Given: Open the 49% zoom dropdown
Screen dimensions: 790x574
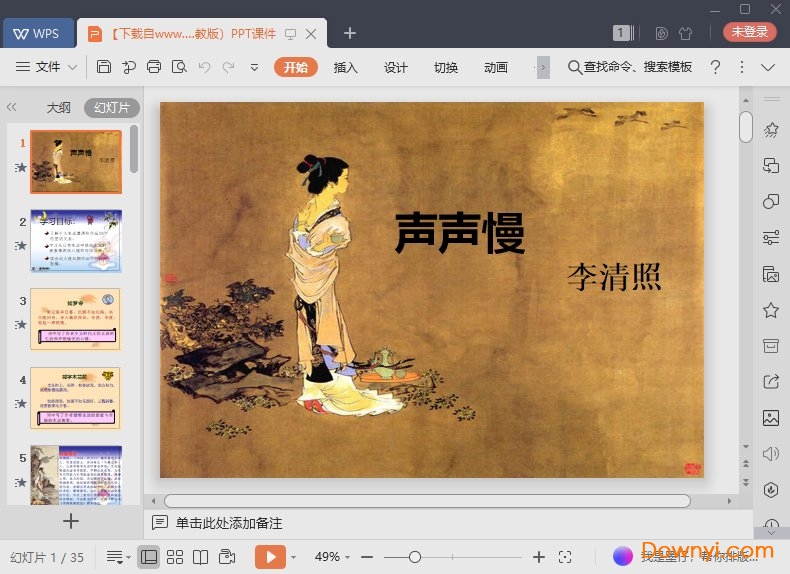Looking at the screenshot, I should 332,557.
